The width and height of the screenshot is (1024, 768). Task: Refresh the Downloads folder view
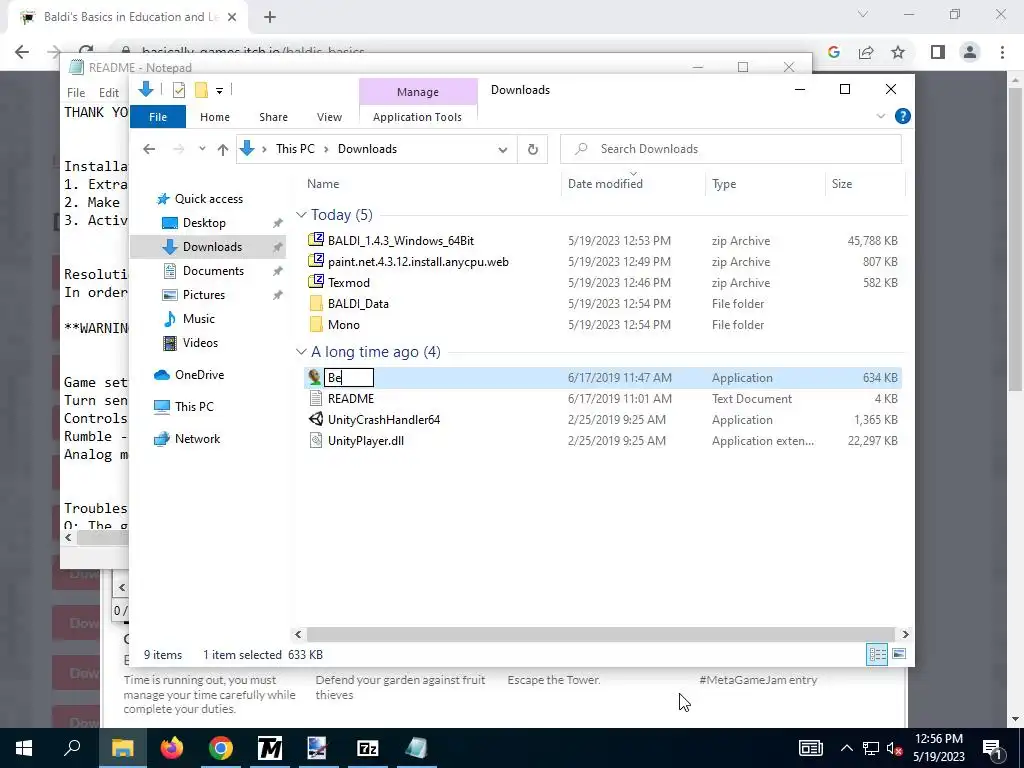(532, 149)
